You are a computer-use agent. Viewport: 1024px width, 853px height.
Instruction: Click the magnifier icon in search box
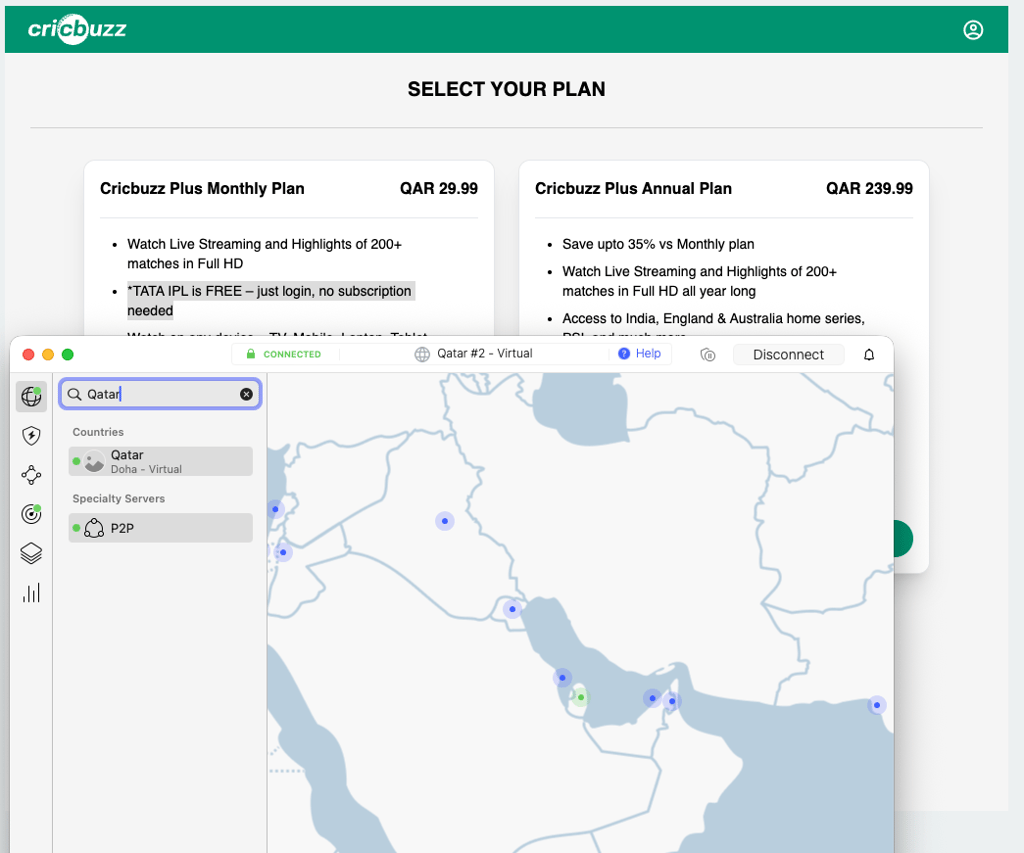coord(74,394)
